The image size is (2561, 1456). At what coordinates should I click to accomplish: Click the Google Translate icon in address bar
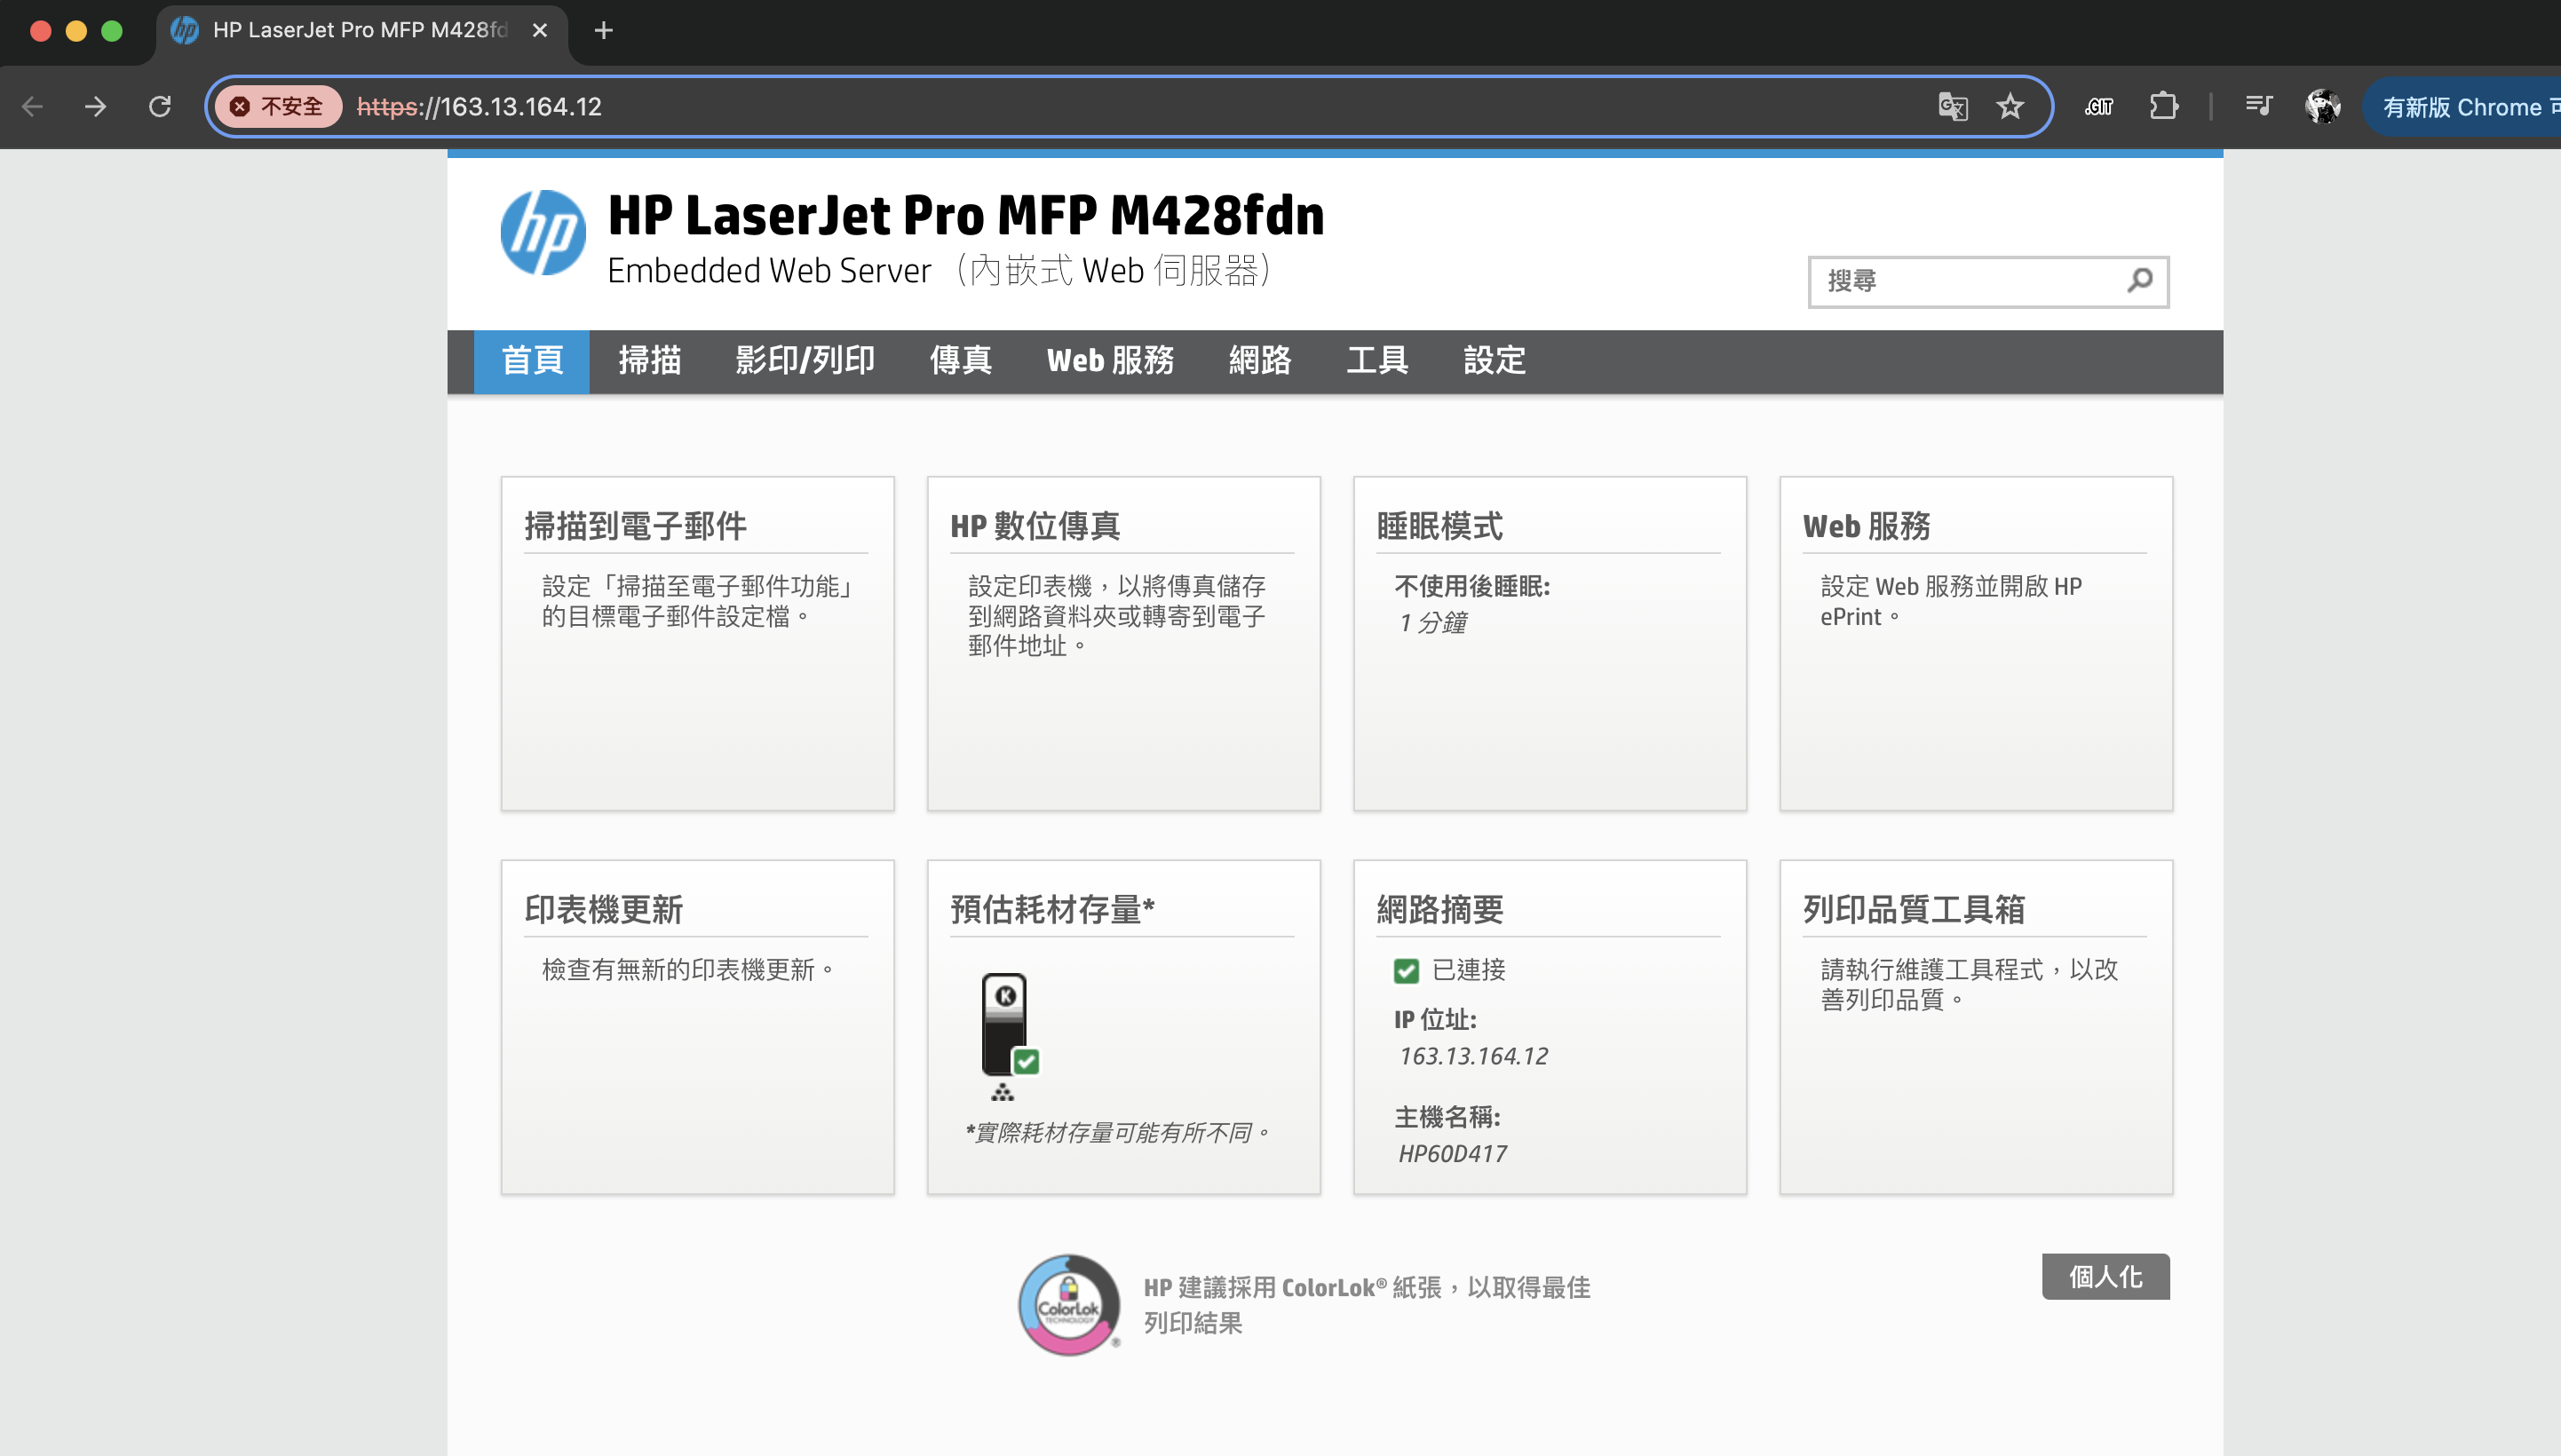tap(1952, 106)
